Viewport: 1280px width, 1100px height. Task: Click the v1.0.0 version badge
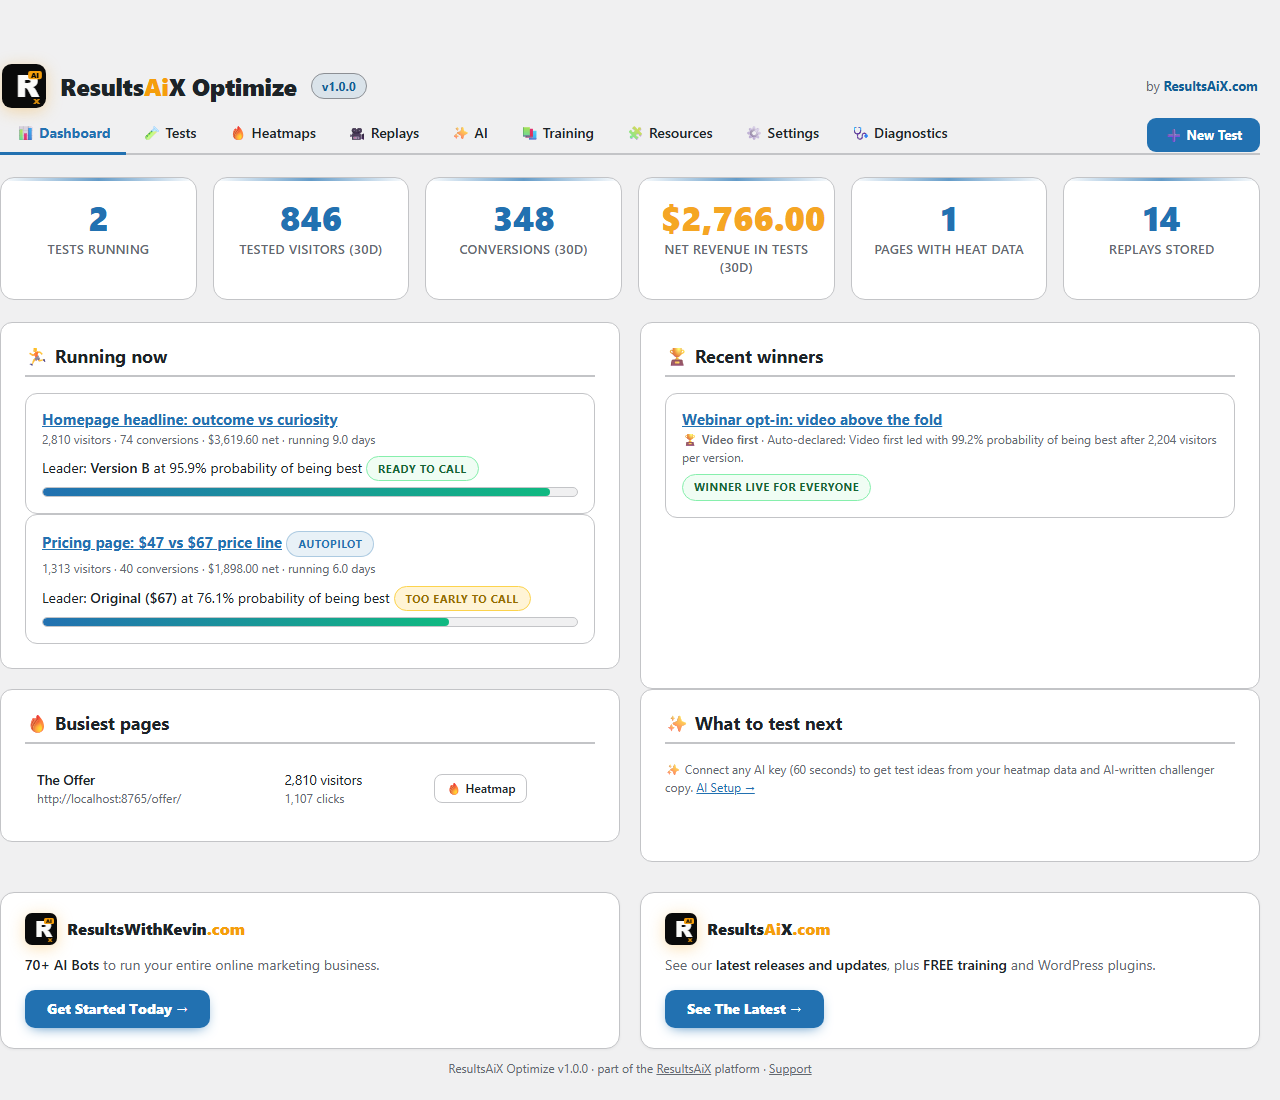point(339,87)
